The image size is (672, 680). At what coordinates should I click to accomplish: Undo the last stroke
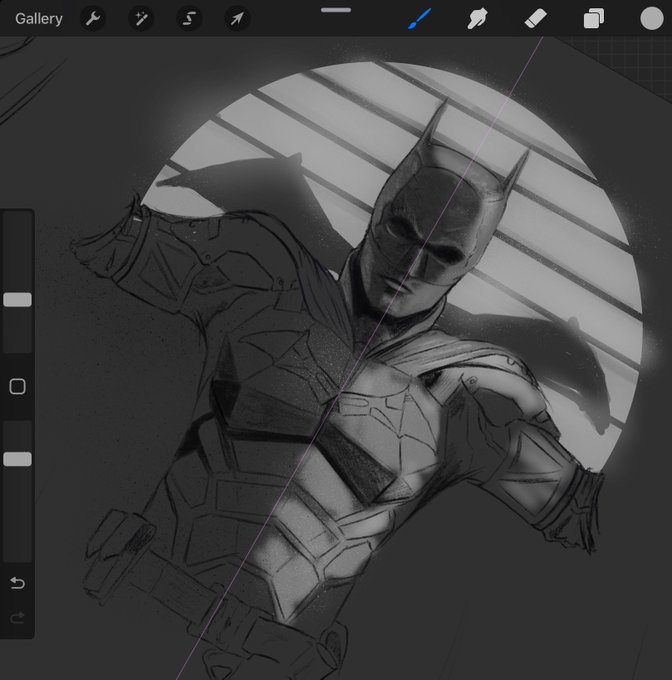pos(17,583)
